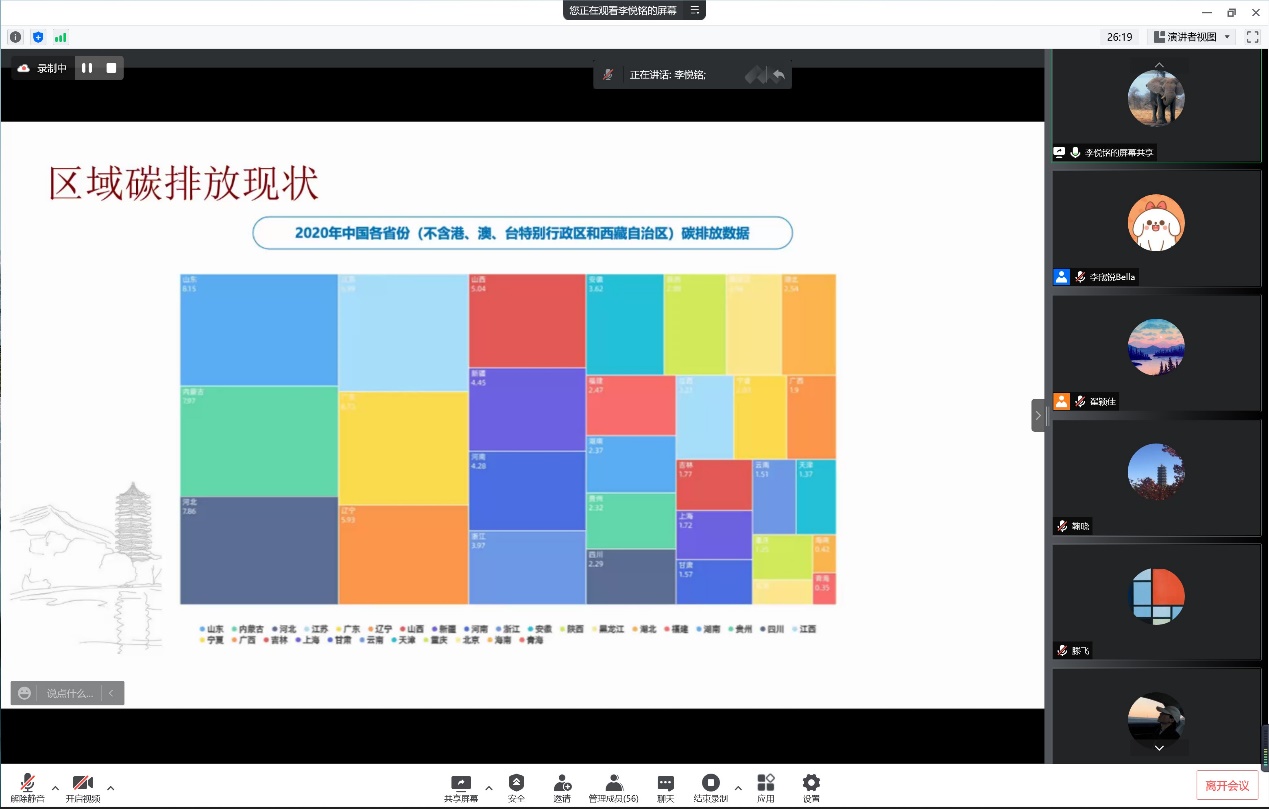
Task: Click the 说点什么 message input field
Action: (70, 693)
